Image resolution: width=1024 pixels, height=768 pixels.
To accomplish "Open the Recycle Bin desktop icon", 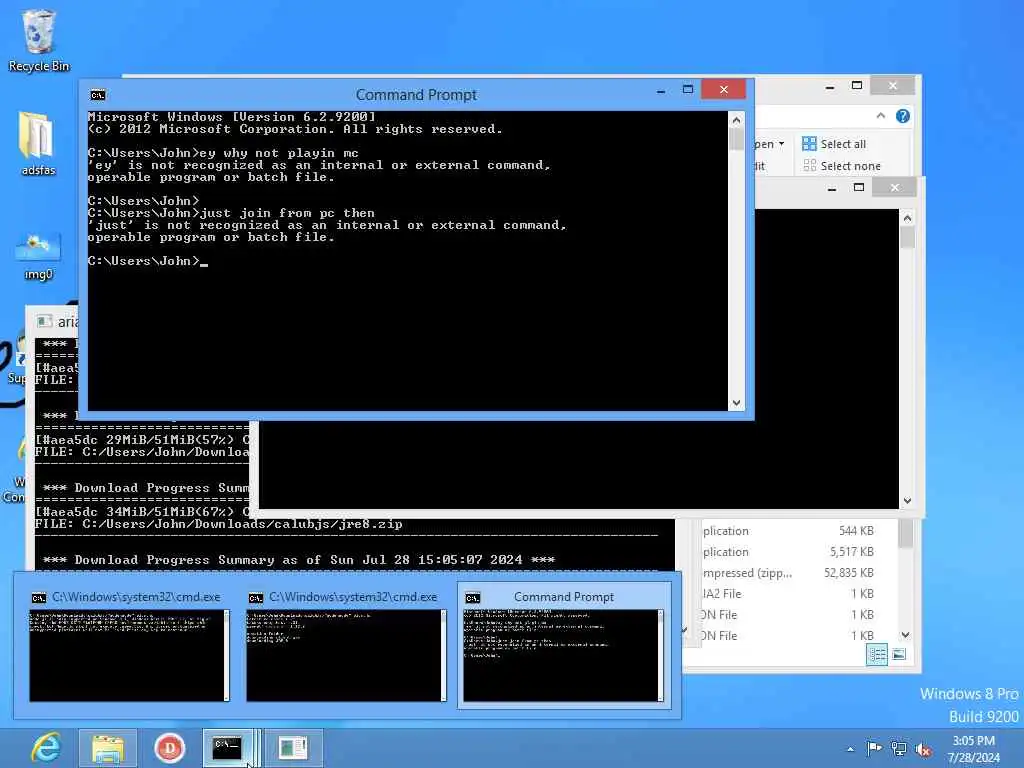I will [39, 39].
